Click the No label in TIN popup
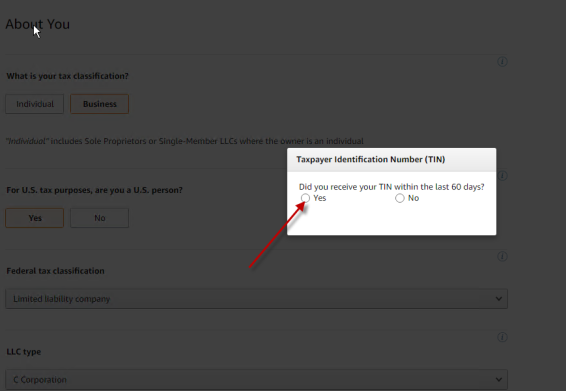 point(413,198)
